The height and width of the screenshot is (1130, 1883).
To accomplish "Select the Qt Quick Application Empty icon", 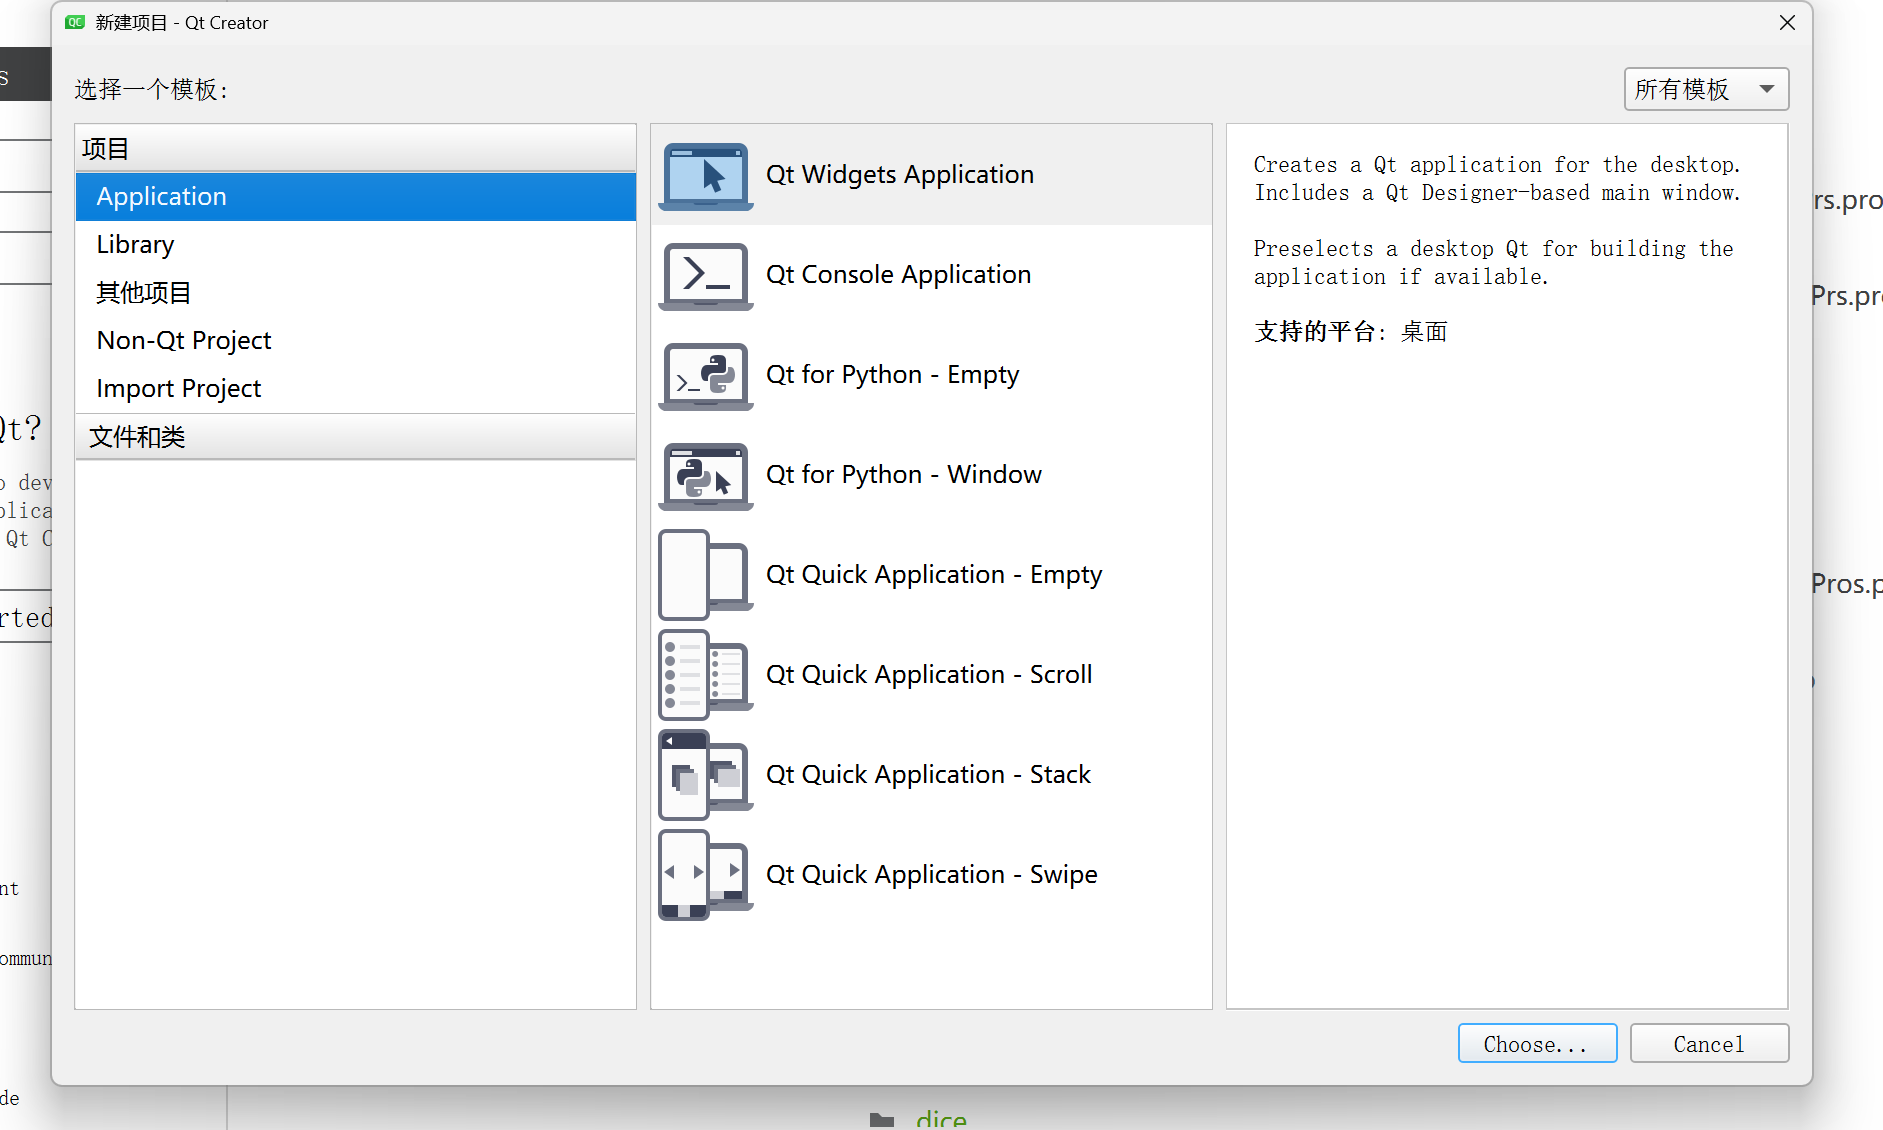I will (x=705, y=575).
